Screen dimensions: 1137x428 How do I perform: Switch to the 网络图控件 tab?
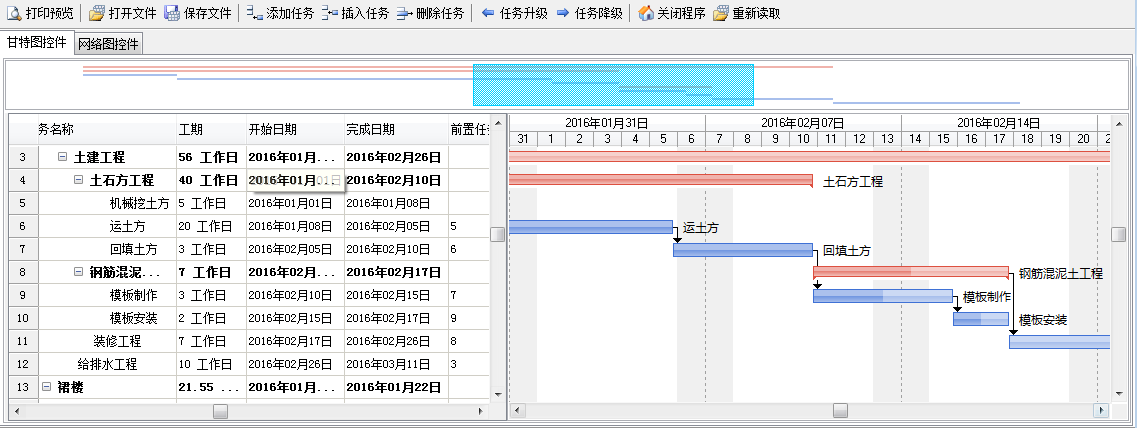tap(108, 44)
